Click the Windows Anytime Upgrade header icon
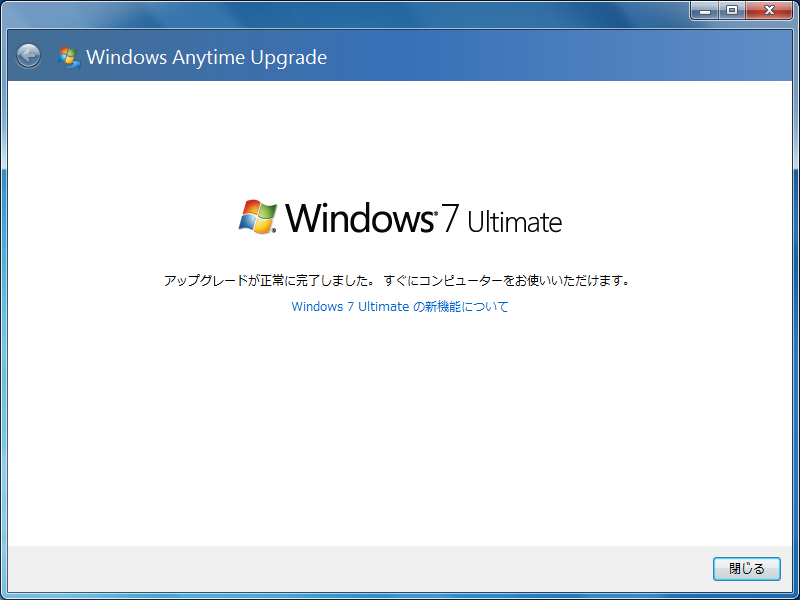Viewport: 800px width, 600px height. [69, 57]
